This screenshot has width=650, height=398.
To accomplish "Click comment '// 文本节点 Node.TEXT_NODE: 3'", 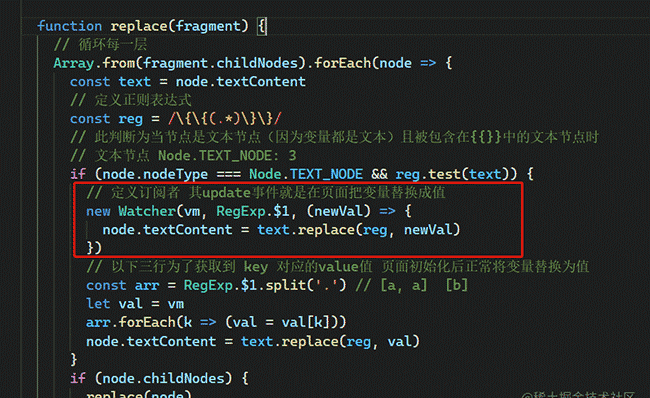I will 183,155.
